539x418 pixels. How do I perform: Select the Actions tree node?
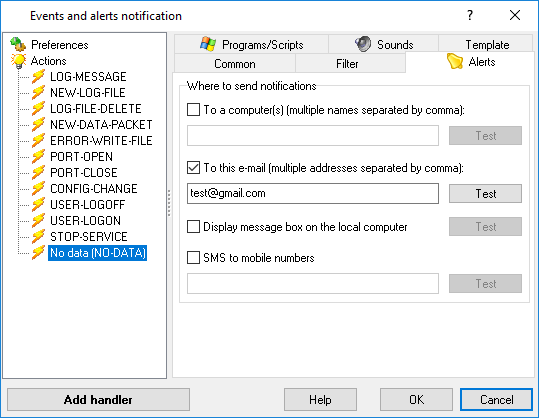pos(48,61)
